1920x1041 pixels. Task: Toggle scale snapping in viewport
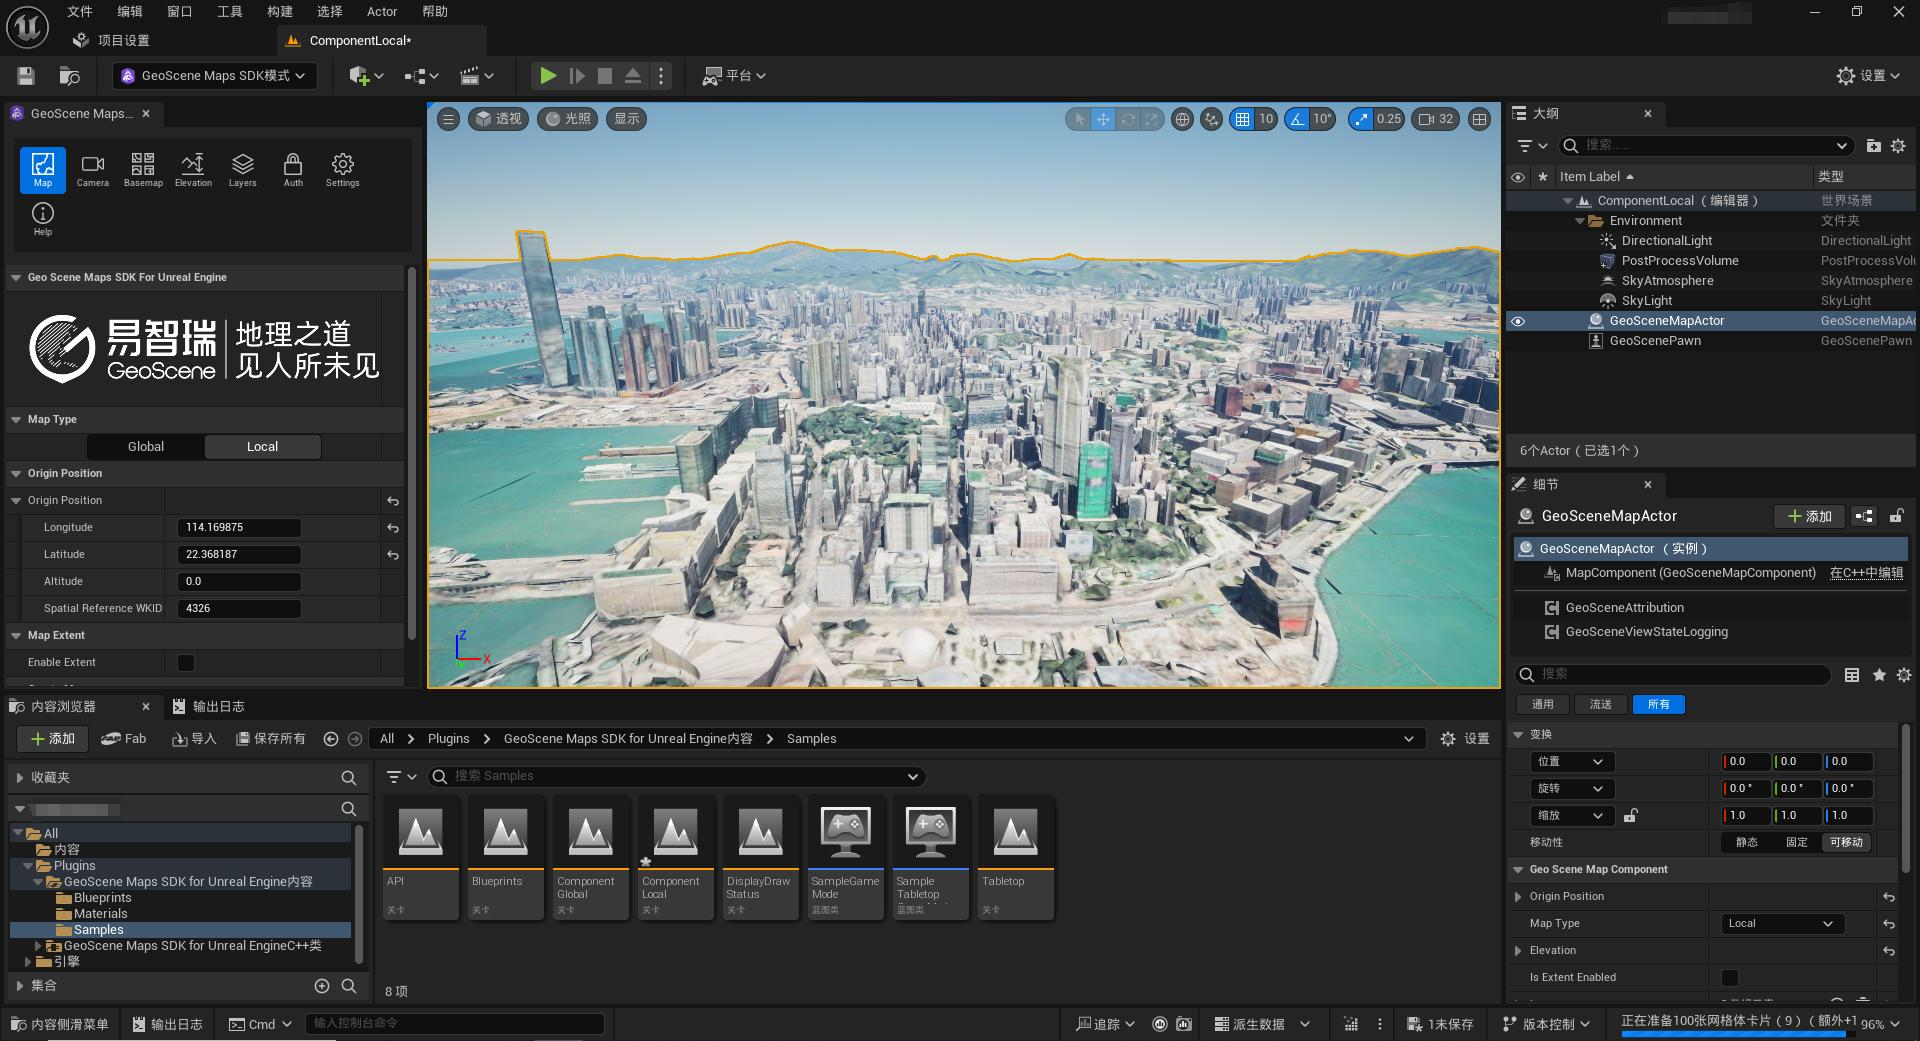point(1360,119)
